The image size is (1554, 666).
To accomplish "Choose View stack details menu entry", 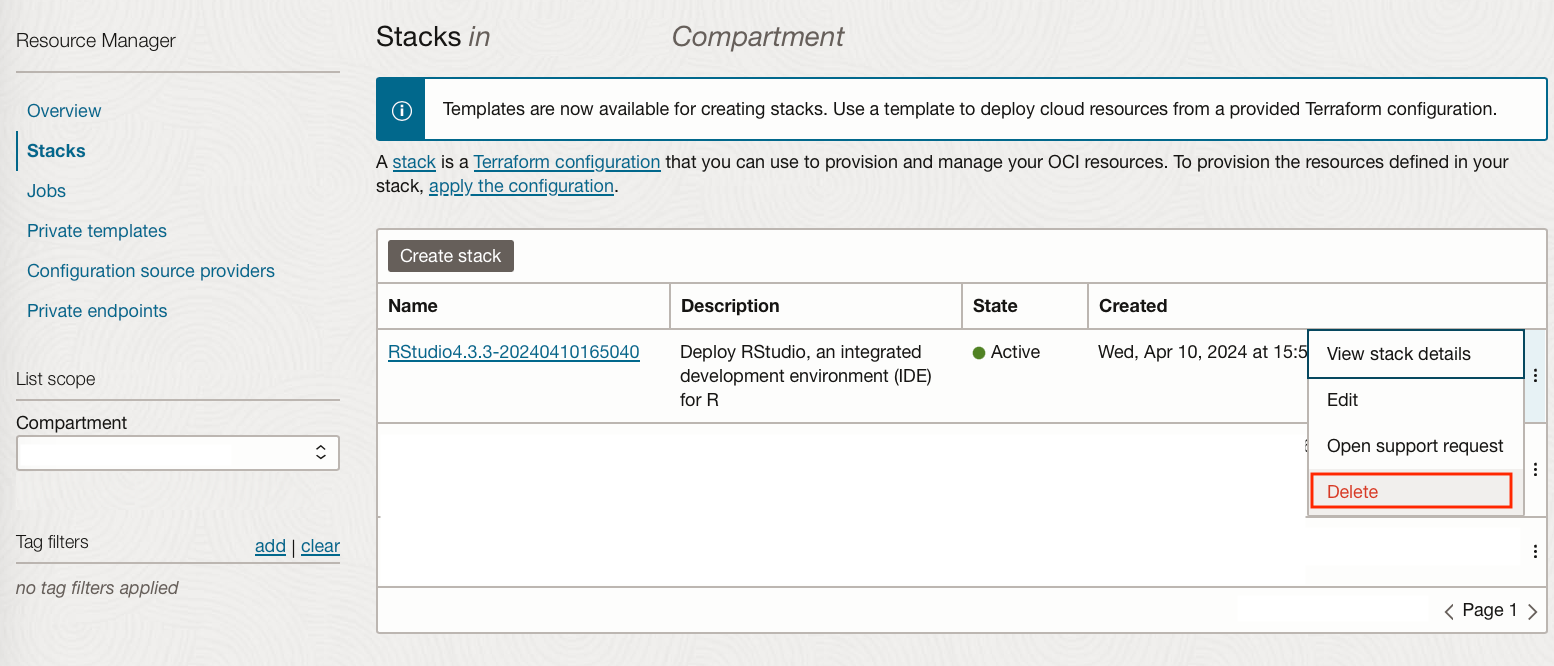I will coord(1415,354).
